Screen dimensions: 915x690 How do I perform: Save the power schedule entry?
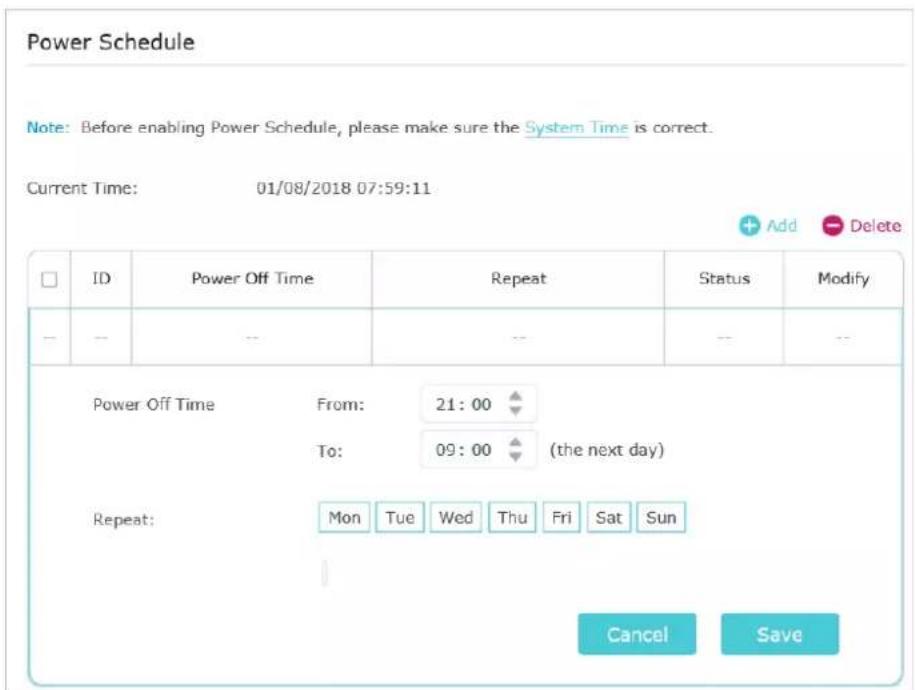[780, 634]
